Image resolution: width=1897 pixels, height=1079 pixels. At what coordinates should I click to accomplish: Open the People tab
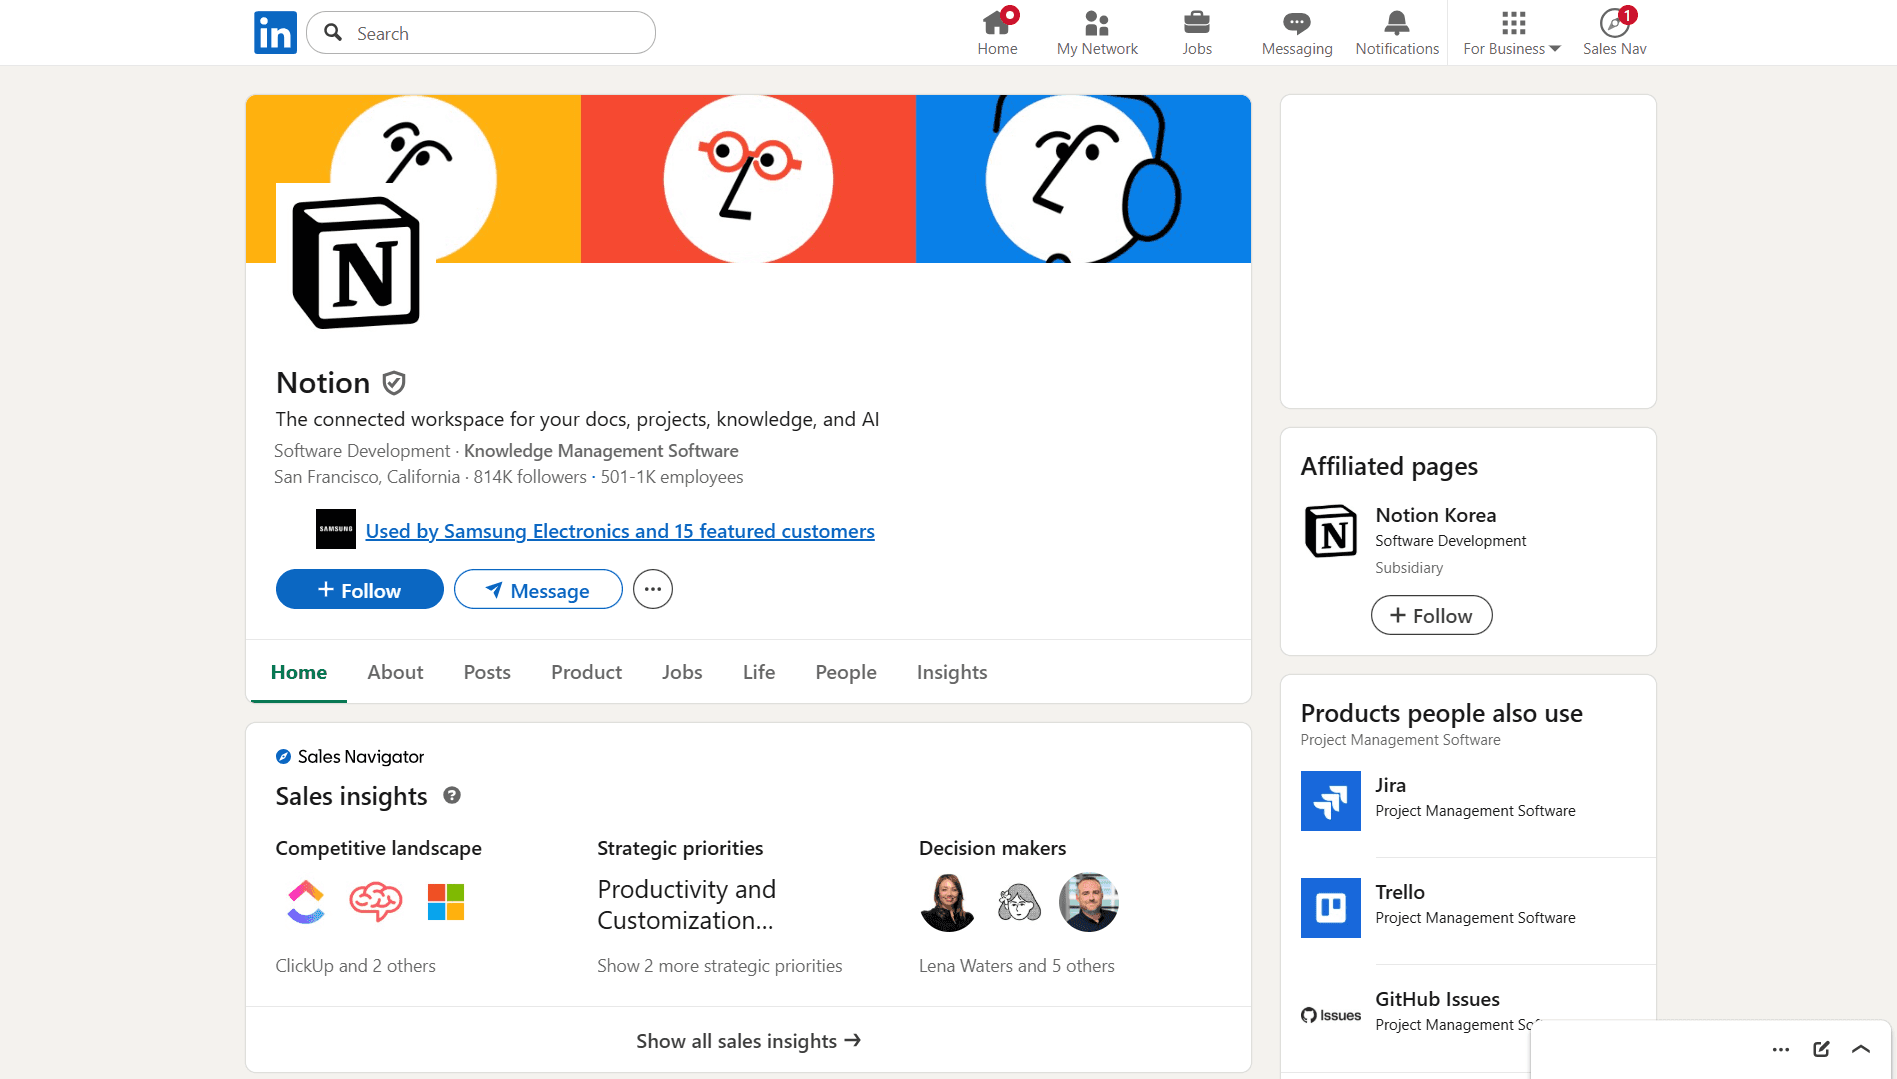click(x=845, y=672)
